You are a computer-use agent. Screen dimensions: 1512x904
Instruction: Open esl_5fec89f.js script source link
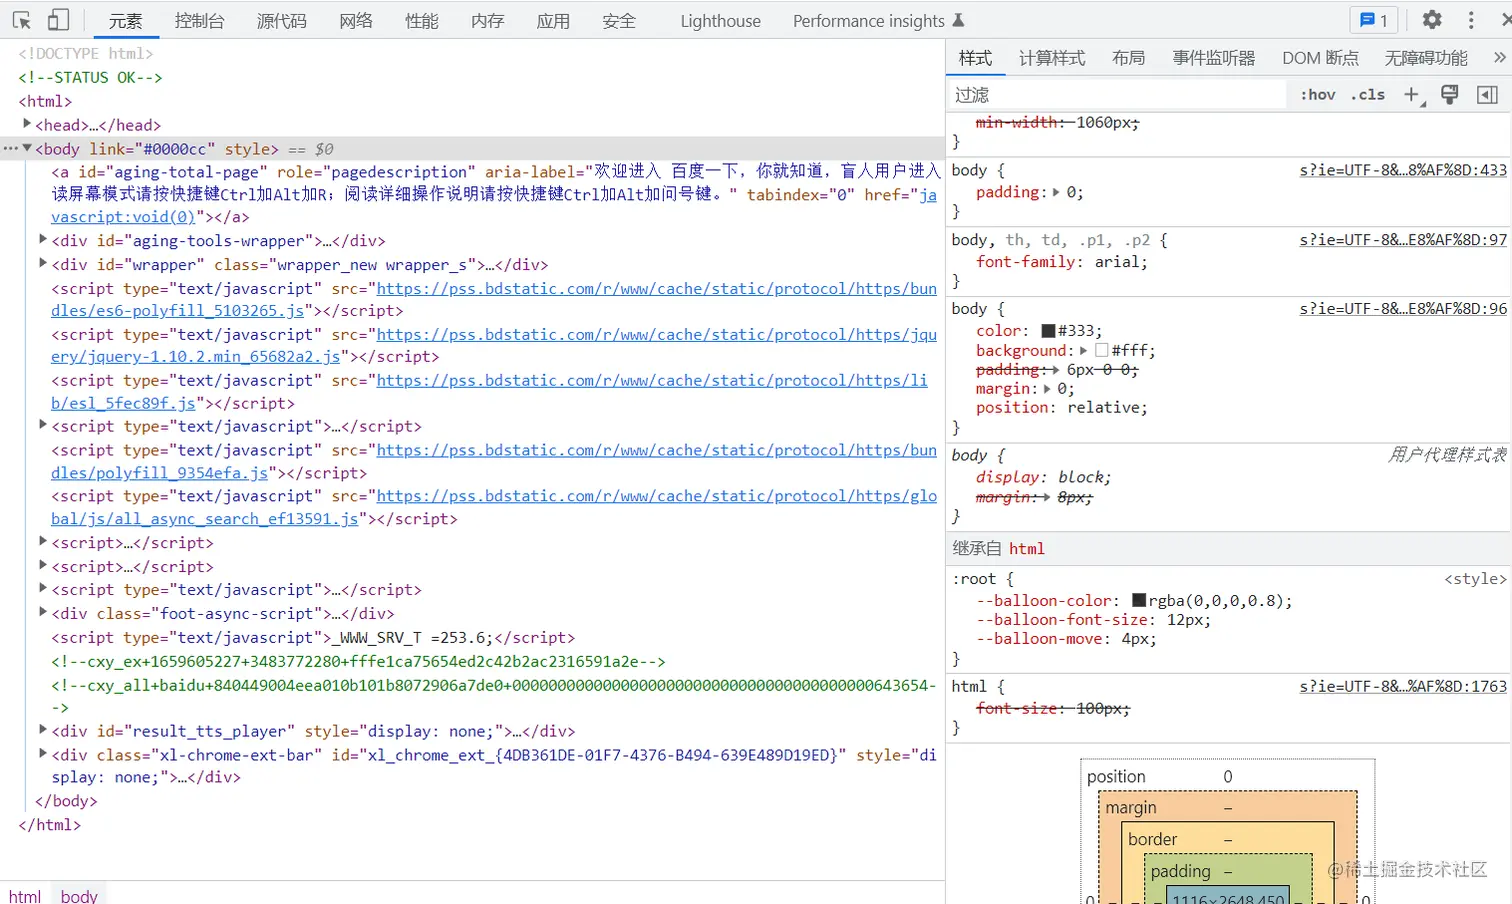tap(490, 392)
